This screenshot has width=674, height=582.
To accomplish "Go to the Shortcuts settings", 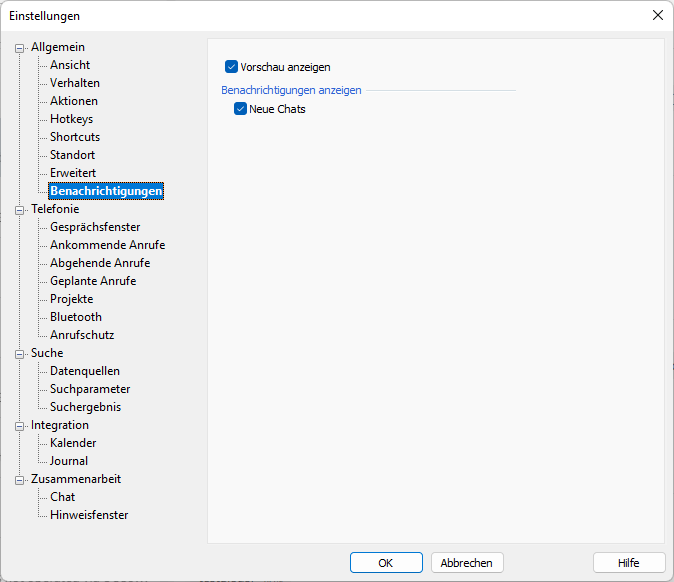I will pyautogui.click(x=75, y=137).
